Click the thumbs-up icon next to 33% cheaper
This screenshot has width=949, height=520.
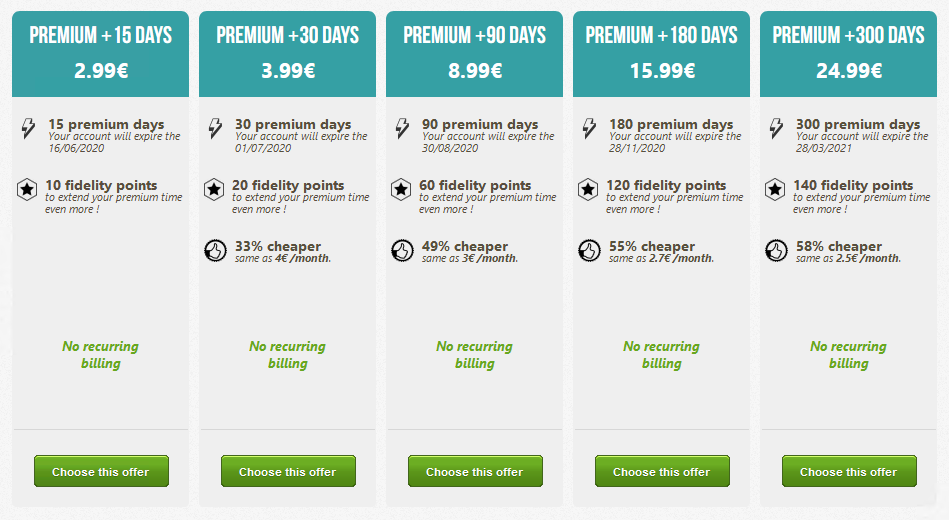(x=215, y=251)
